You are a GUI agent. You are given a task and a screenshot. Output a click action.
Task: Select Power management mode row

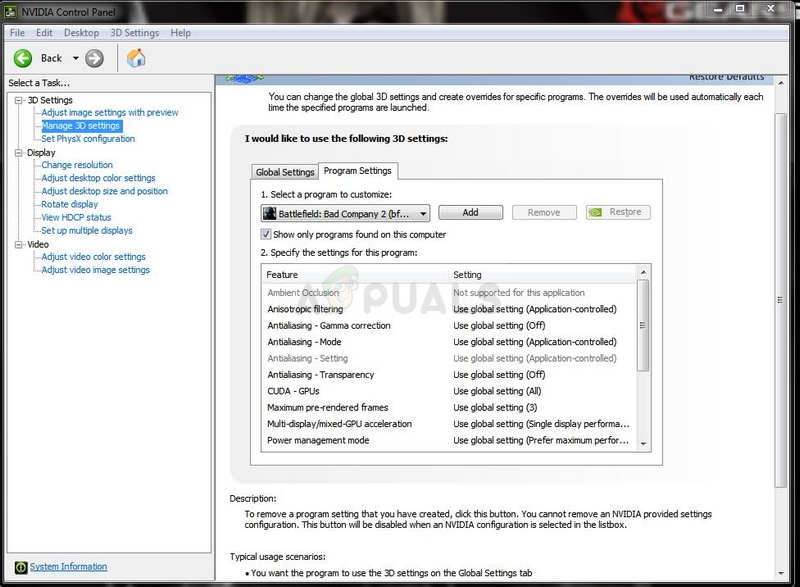(x=449, y=440)
